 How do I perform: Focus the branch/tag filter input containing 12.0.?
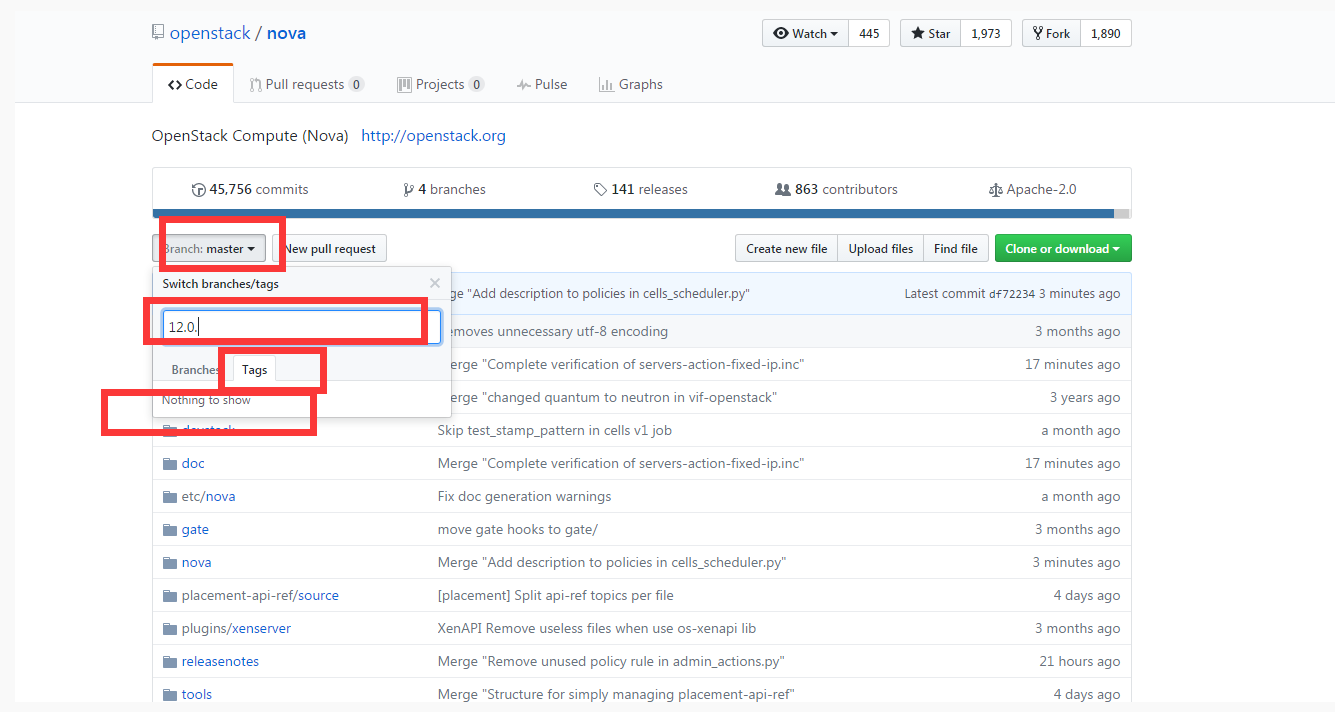click(301, 327)
